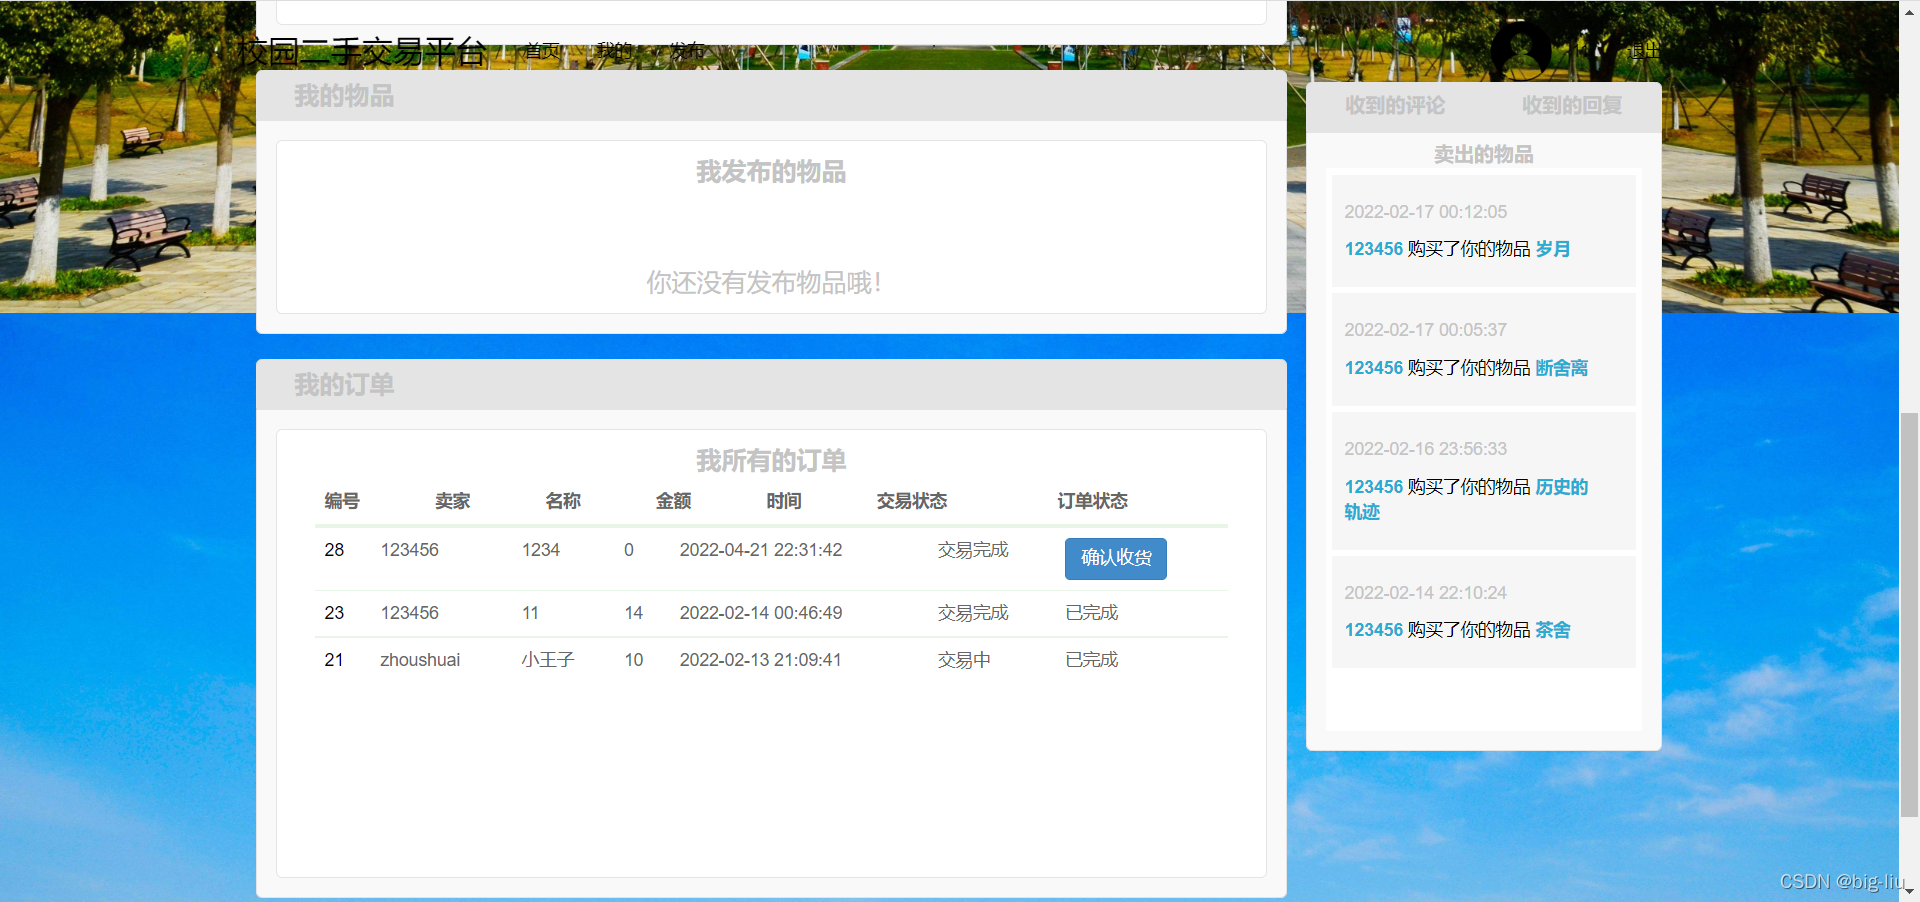This screenshot has width=1920, height=902.
Task: Click seller zhoushuai cell
Action: 420,660
